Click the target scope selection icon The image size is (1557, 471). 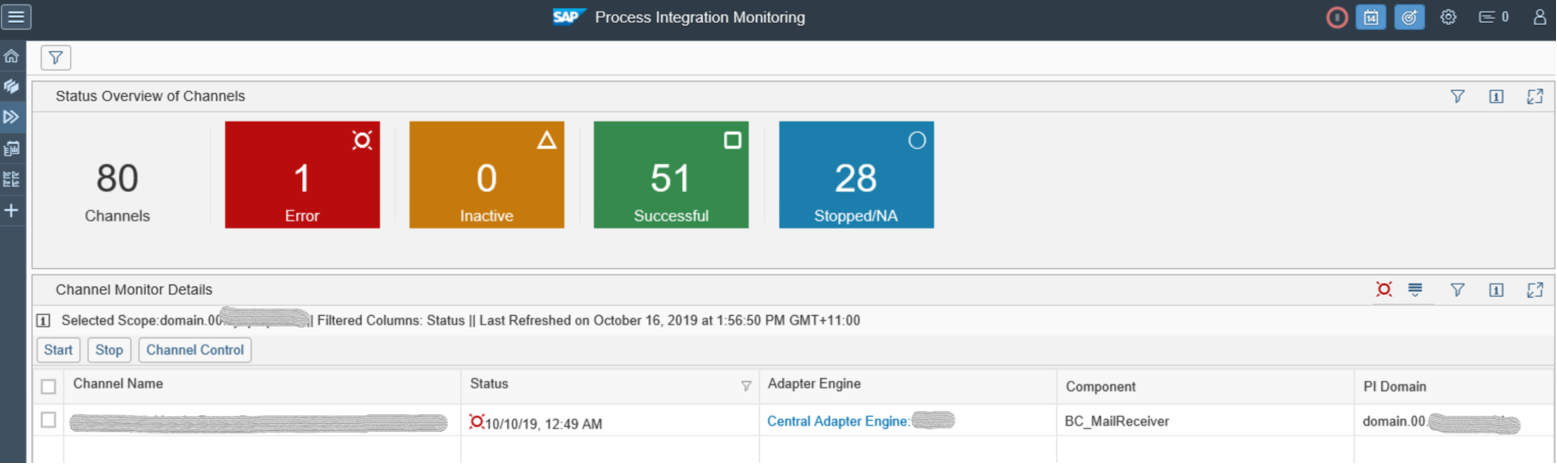[x=1409, y=17]
